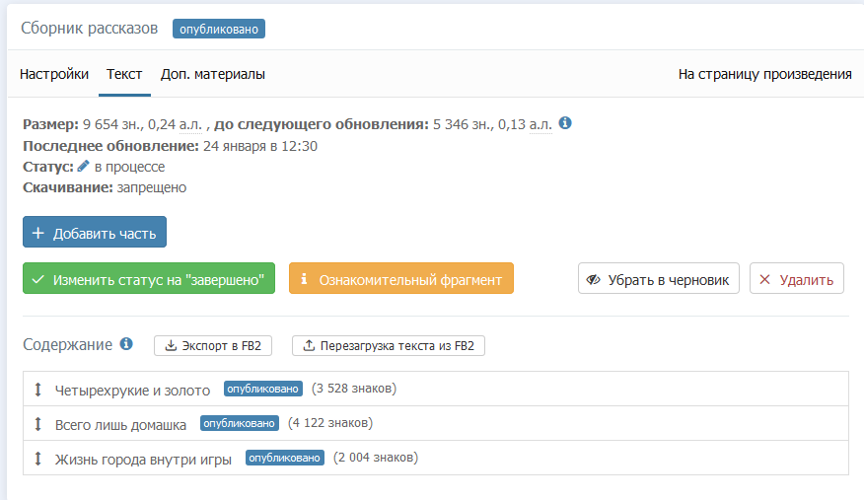The width and height of the screenshot is (864, 500).
Task: Click reorder arrow for Четырехрукие и золото
Action: 38,389
